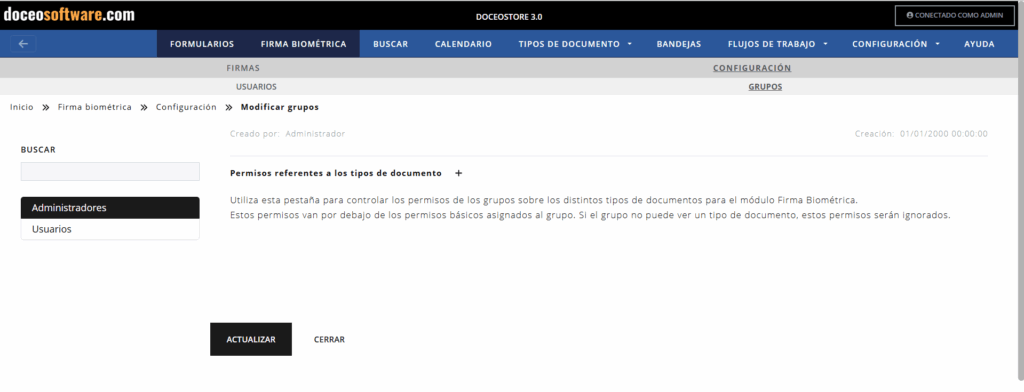Switch to the Usuarios sub-tab

pyautogui.click(x=256, y=86)
